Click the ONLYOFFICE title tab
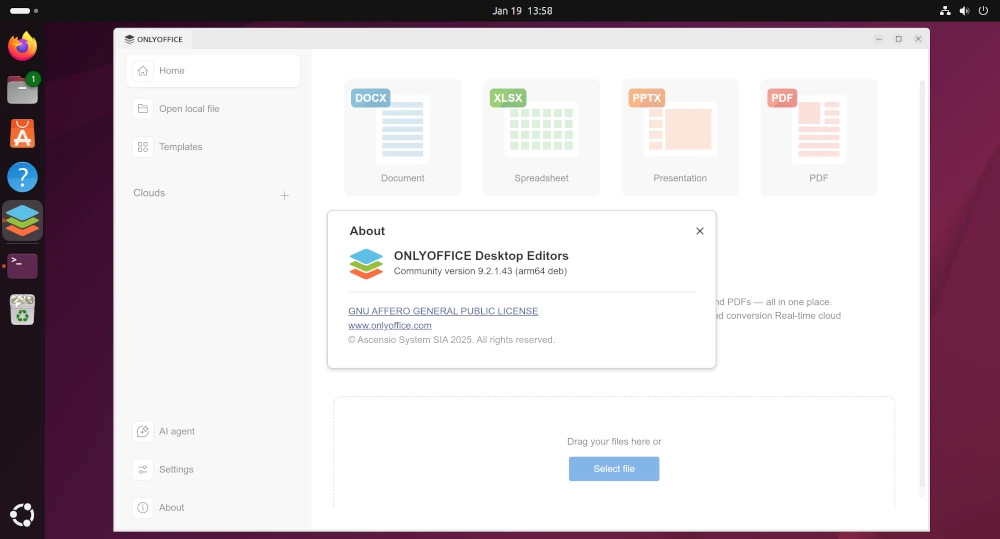The width and height of the screenshot is (1000, 539). pos(154,39)
